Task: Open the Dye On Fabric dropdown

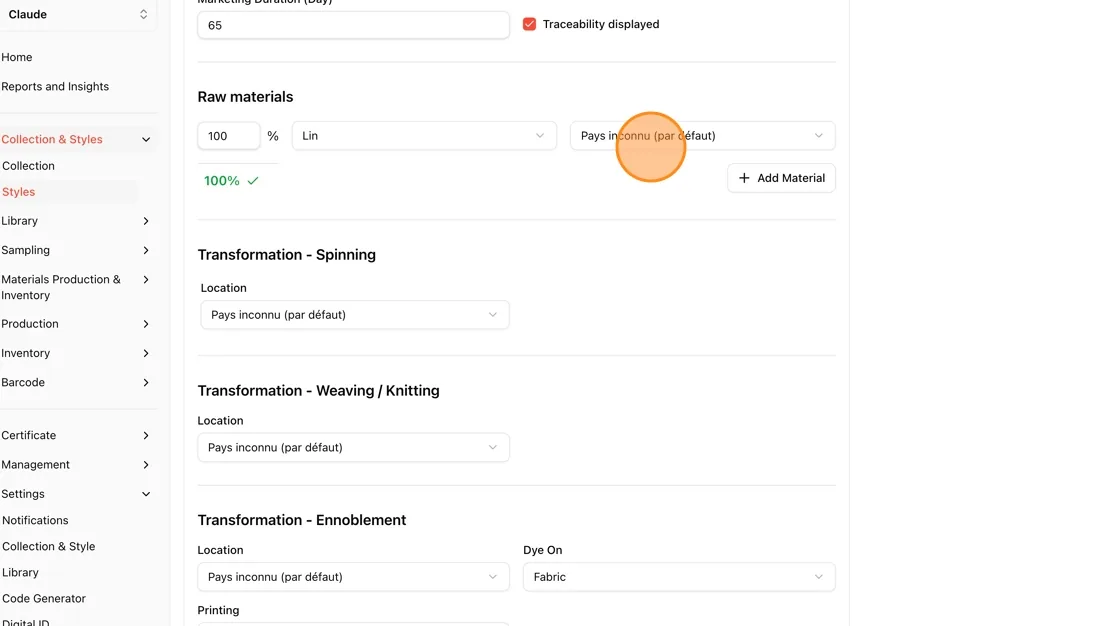Action: tap(679, 577)
